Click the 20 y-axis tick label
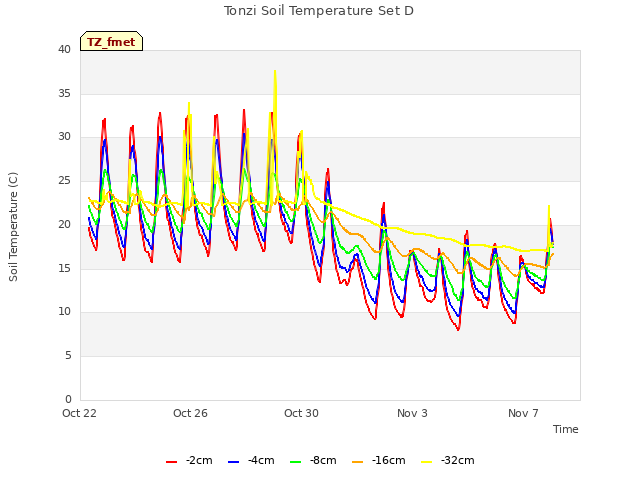 pyautogui.click(x=64, y=224)
